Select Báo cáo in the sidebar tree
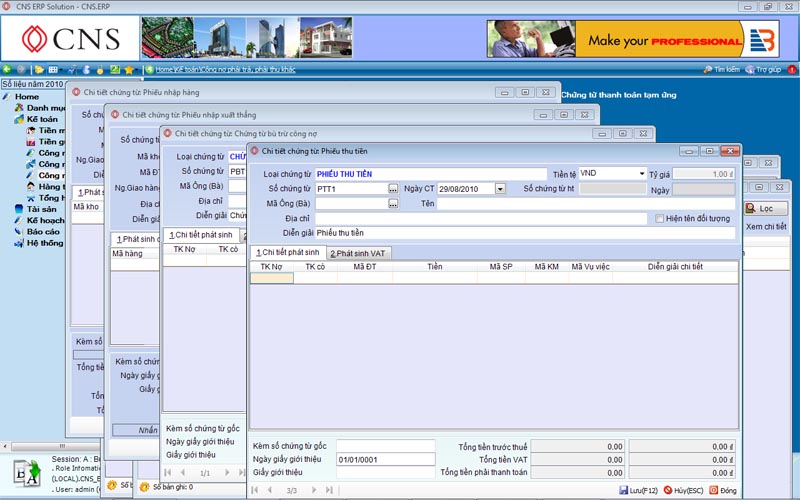 coord(44,231)
